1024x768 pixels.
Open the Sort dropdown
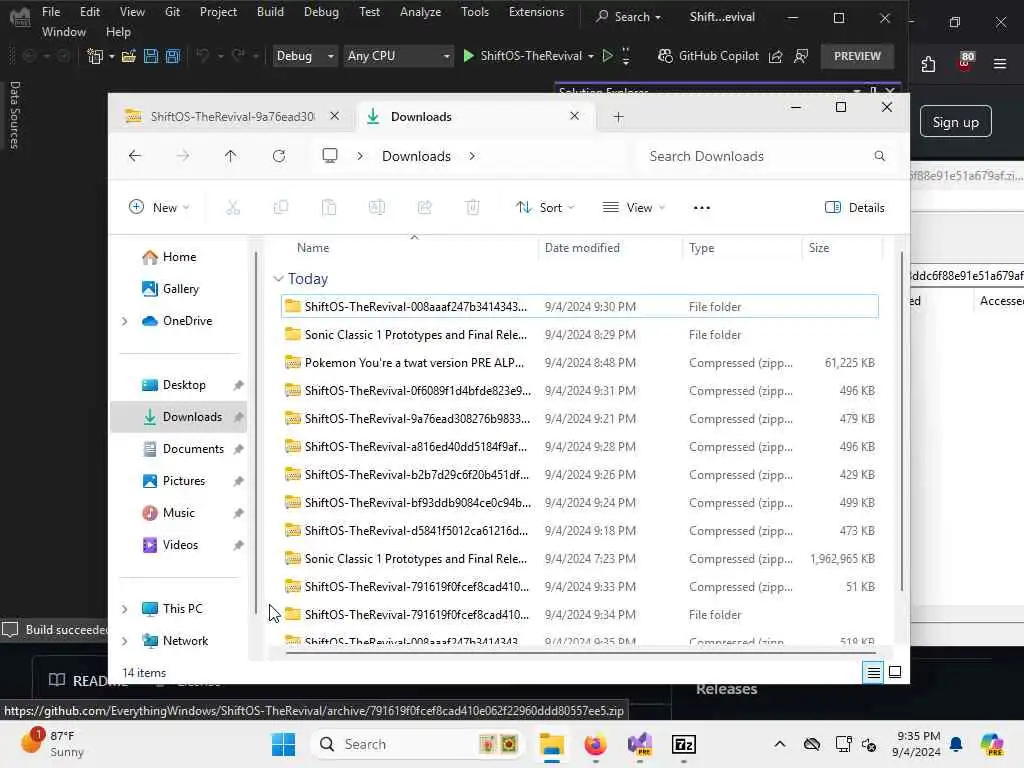[545, 208]
